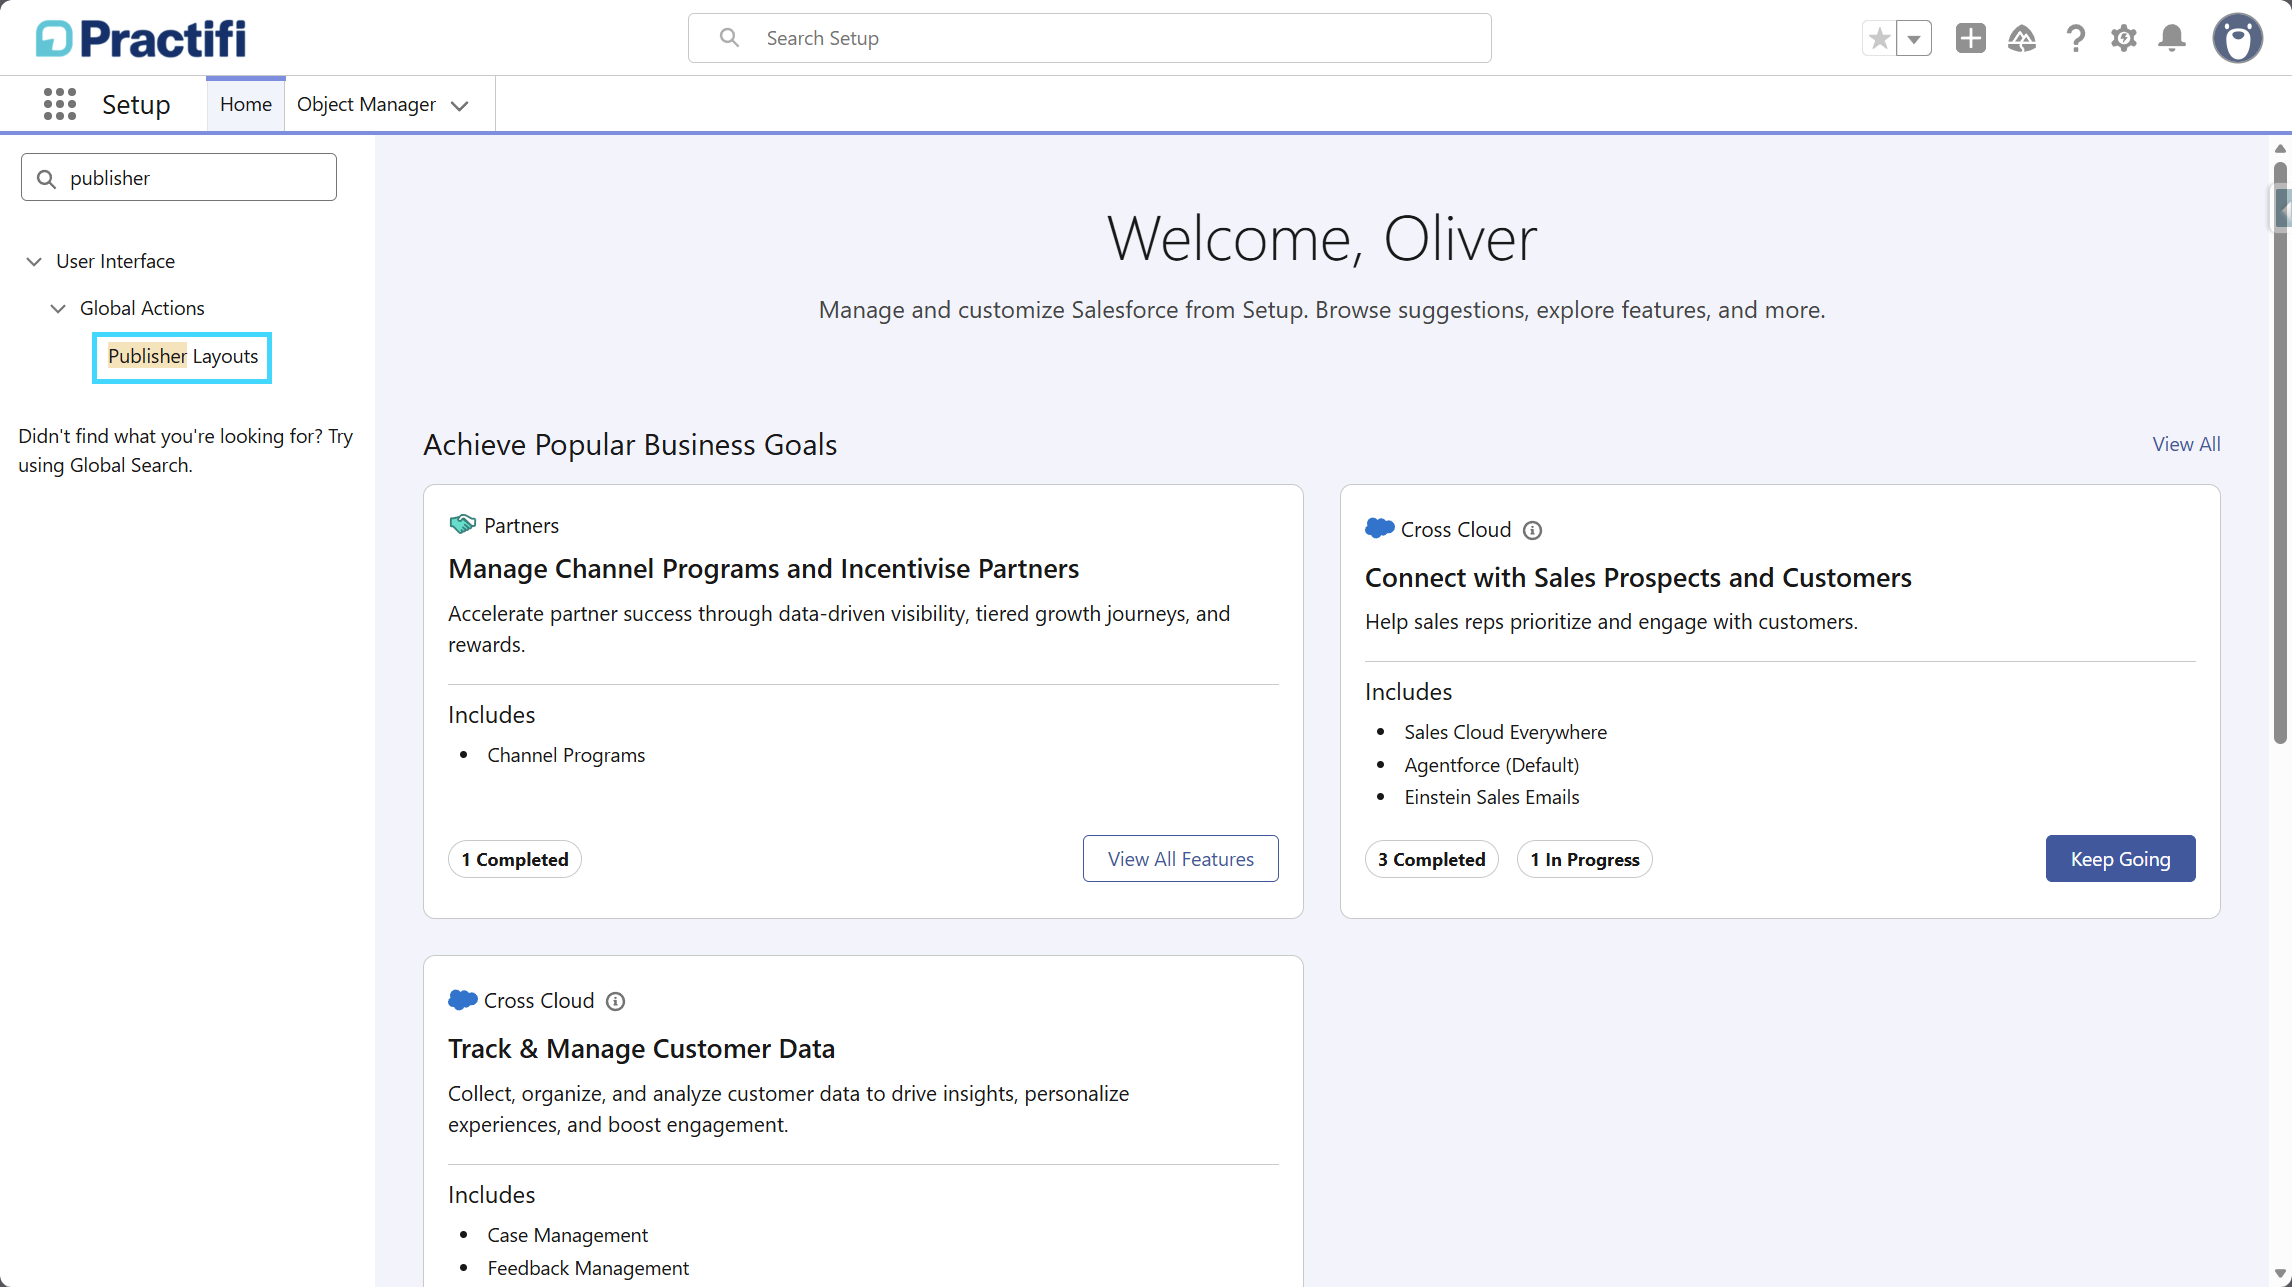Viewport: 2292px width, 1287px height.
Task: Click the 3 Completed badge
Action: (x=1431, y=859)
